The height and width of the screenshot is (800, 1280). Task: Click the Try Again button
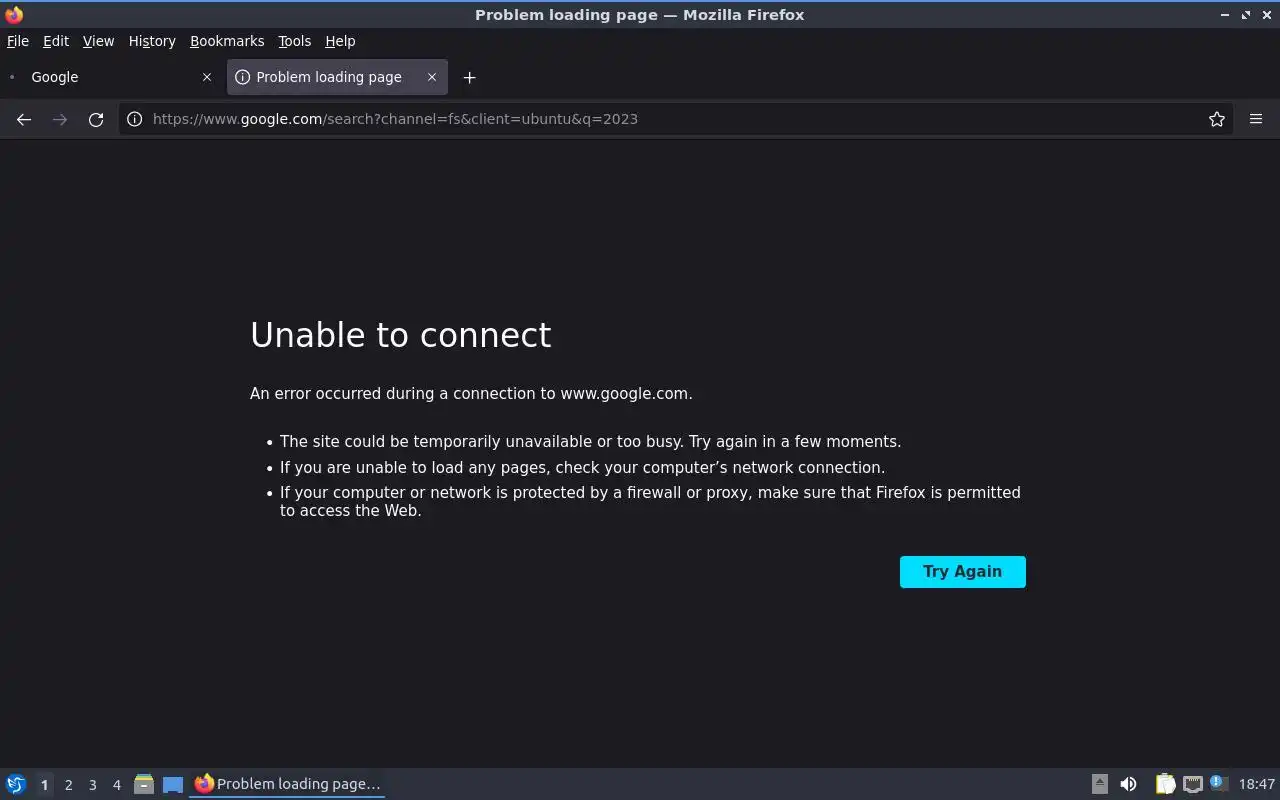[x=962, y=572]
